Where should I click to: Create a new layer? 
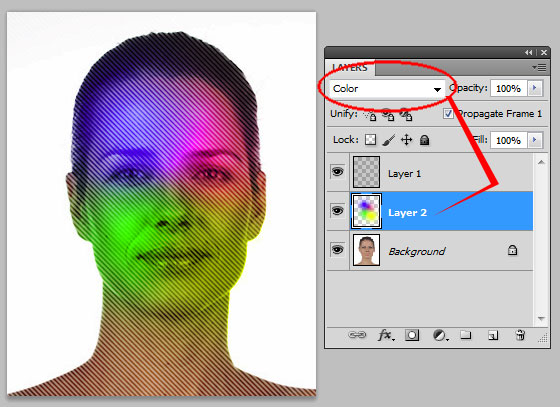click(493, 335)
